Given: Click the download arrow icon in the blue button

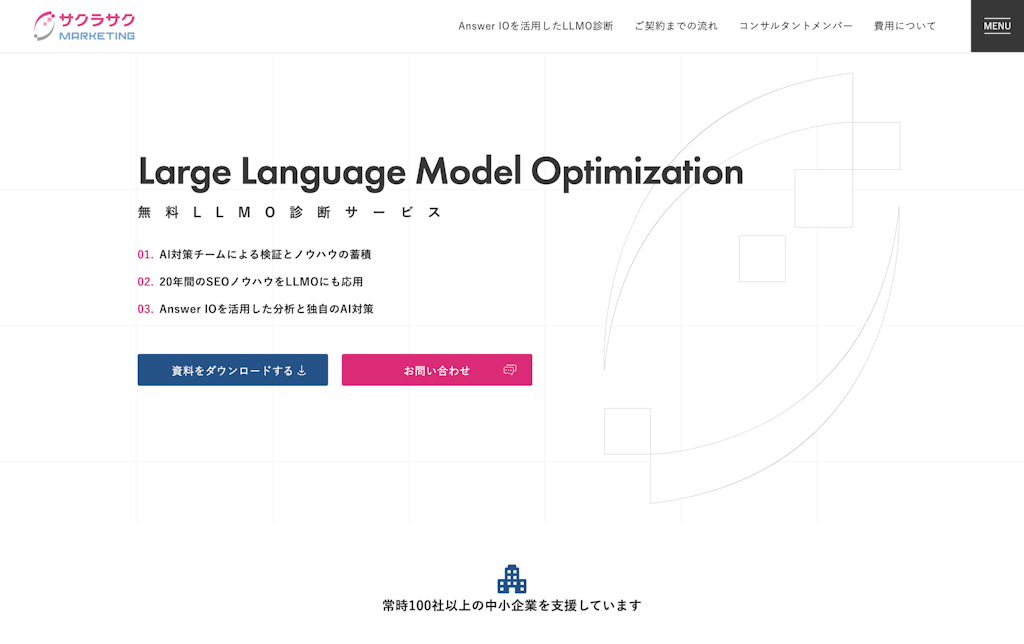Looking at the screenshot, I should tap(301, 369).
